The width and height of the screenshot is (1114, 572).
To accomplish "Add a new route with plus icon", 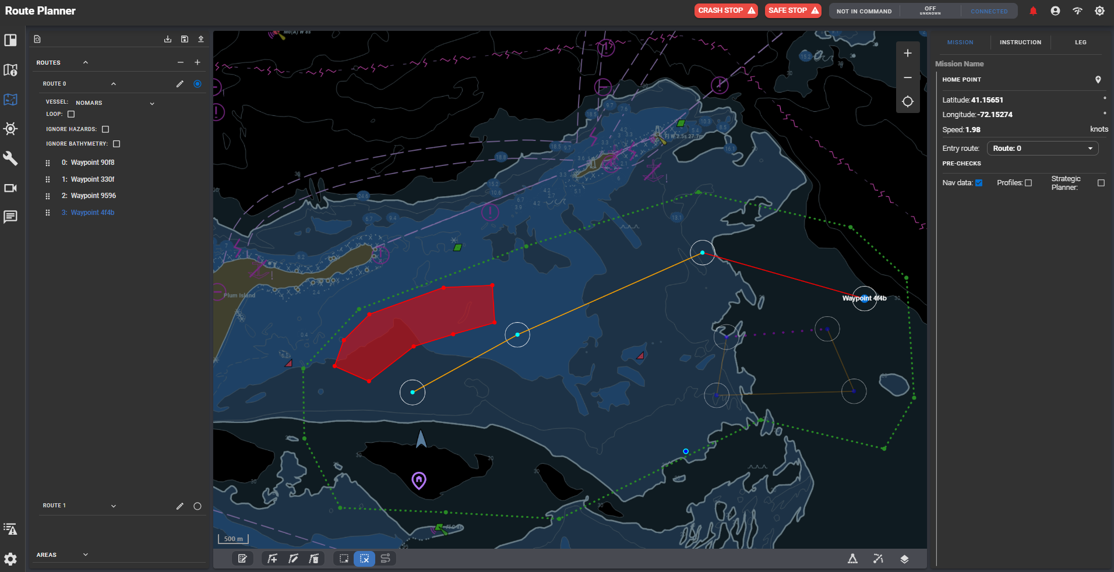I will (197, 63).
